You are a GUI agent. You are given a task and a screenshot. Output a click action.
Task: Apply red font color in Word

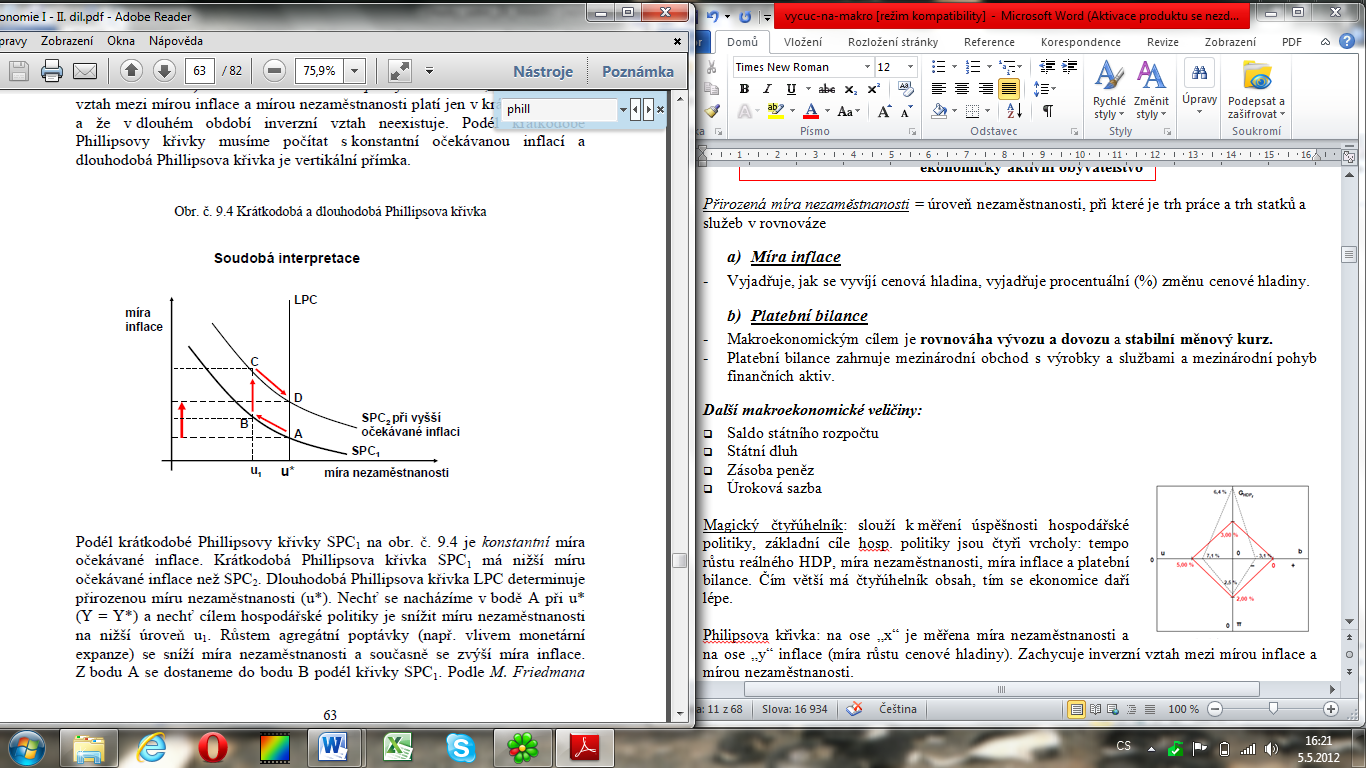click(811, 111)
